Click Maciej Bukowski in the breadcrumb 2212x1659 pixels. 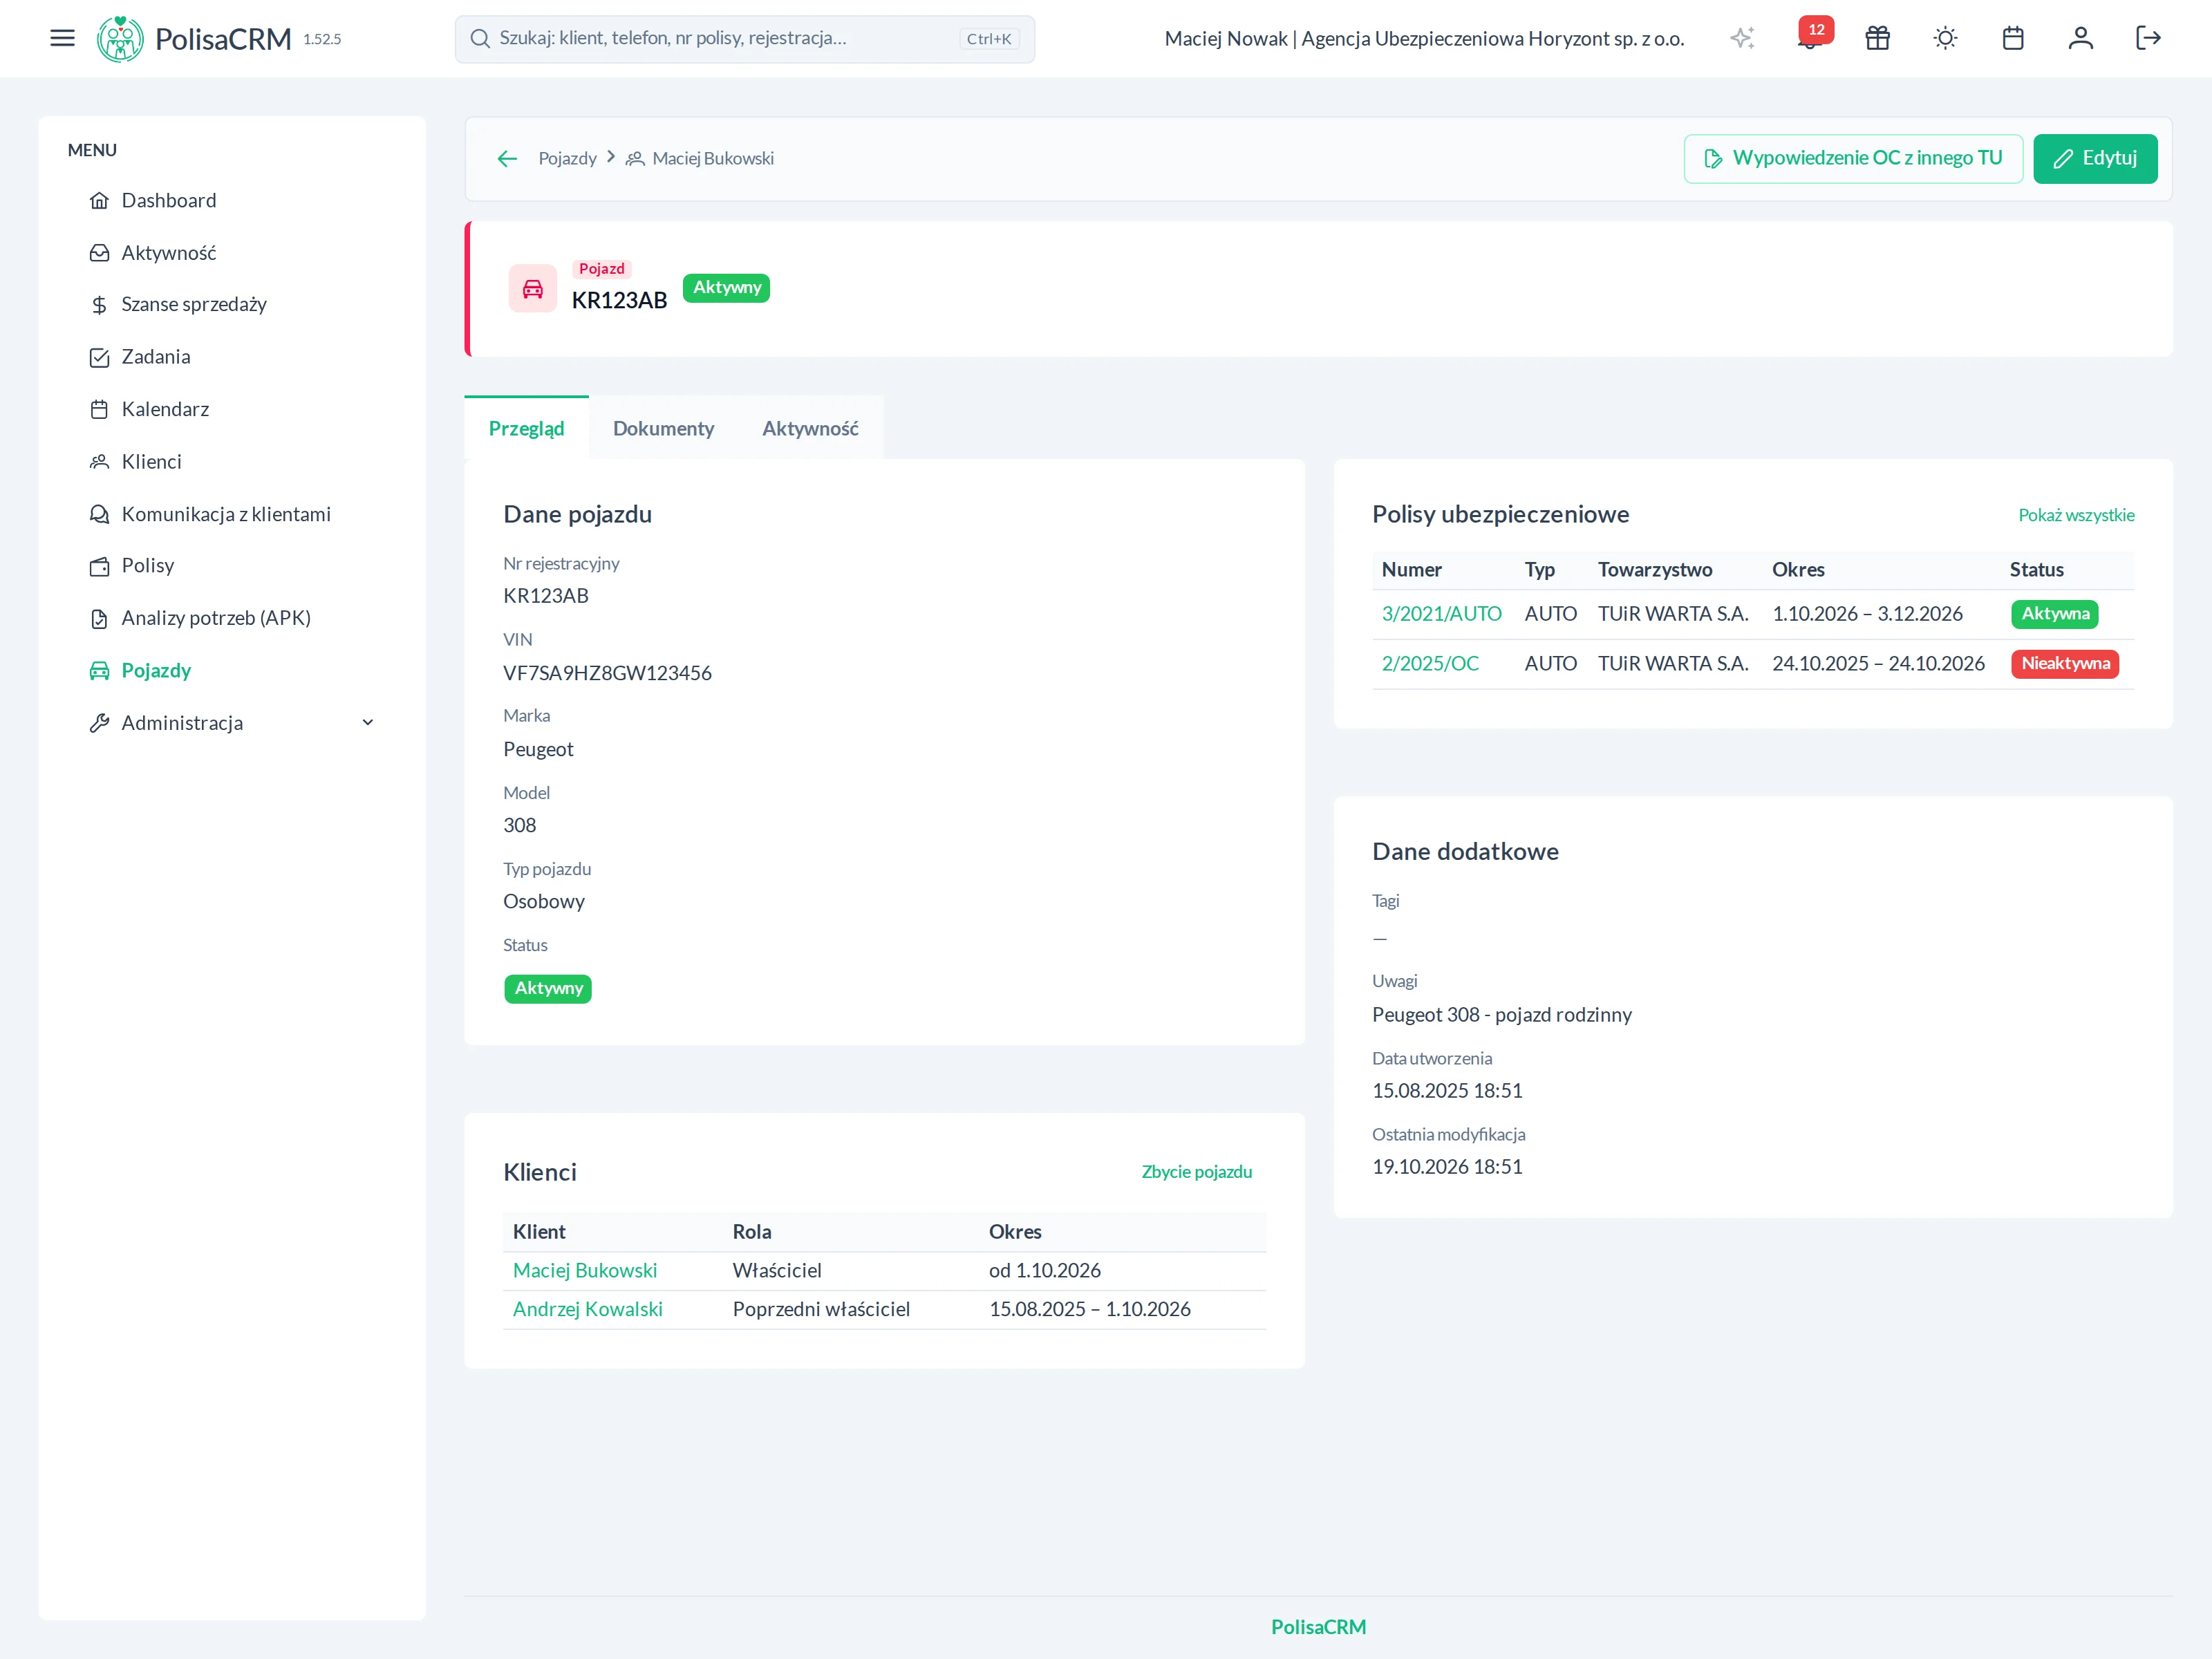click(x=713, y=158)
